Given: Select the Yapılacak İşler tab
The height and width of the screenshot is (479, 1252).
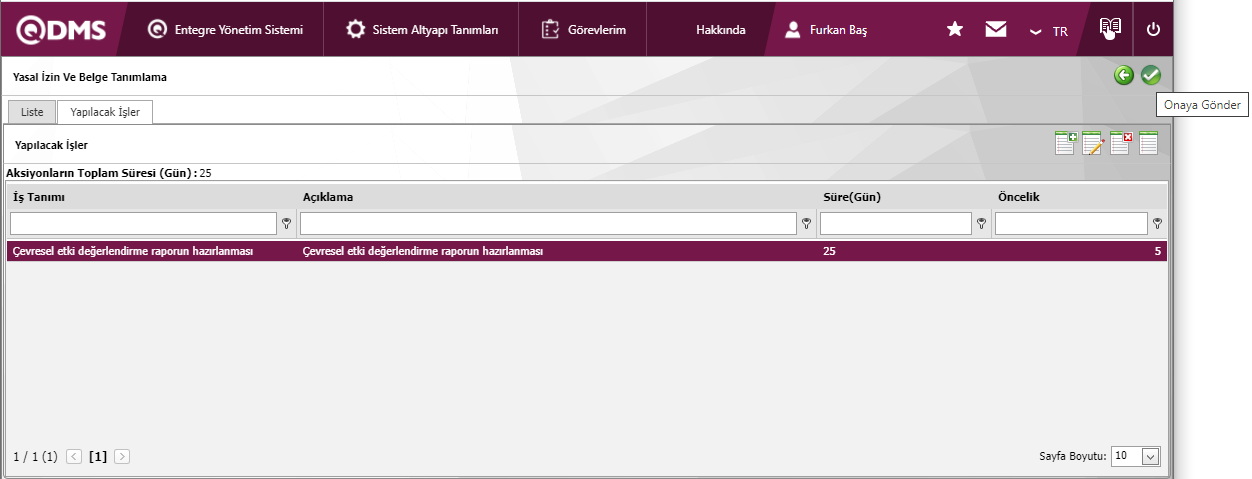Looking at the screenshot, I should pos(105,112).
